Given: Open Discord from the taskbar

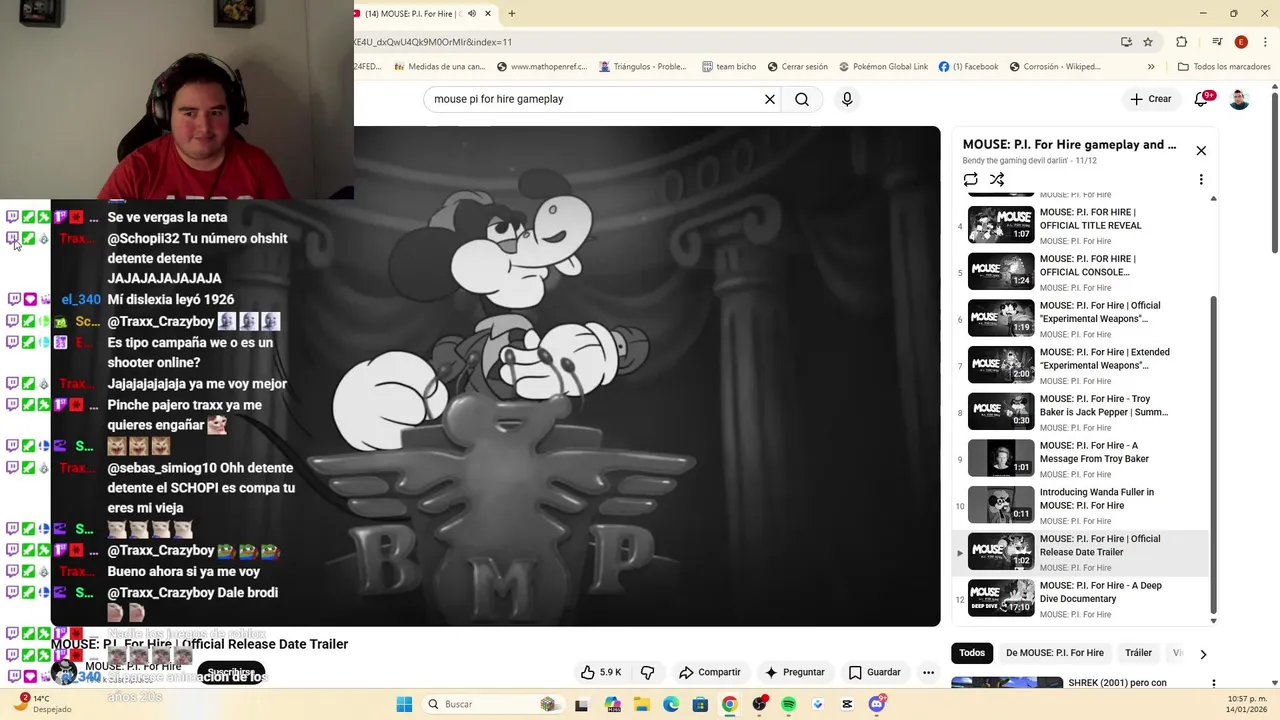Looking at the screenshot, I should pos(877,704).
